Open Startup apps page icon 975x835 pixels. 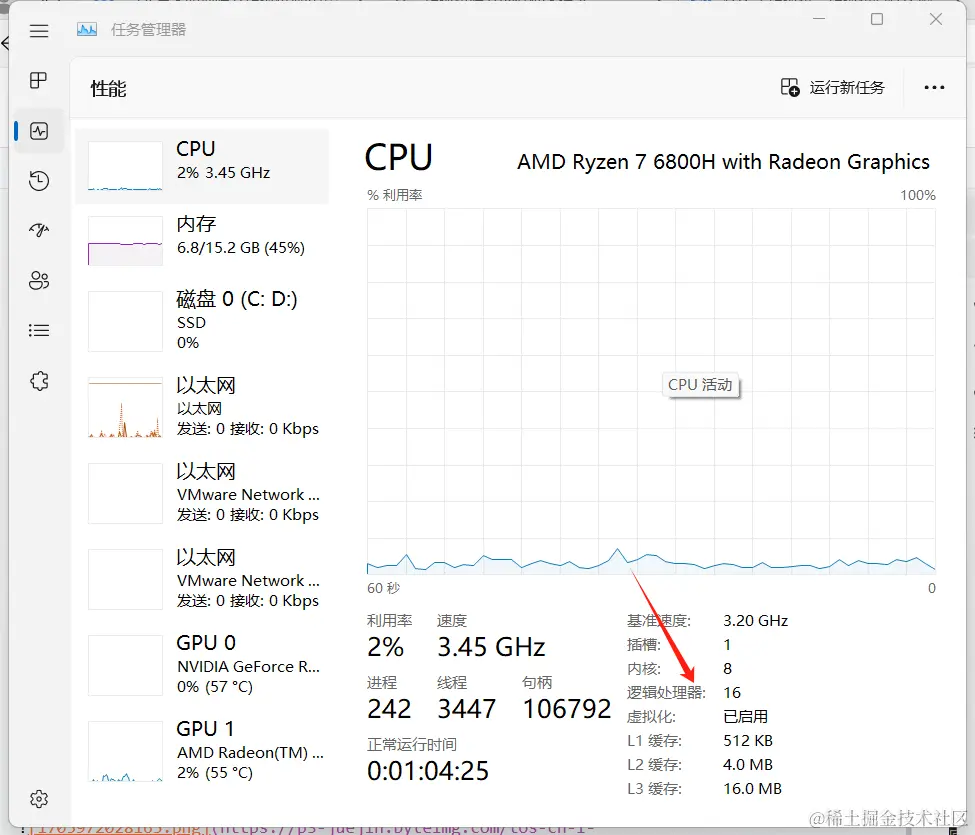coord(39,231)
